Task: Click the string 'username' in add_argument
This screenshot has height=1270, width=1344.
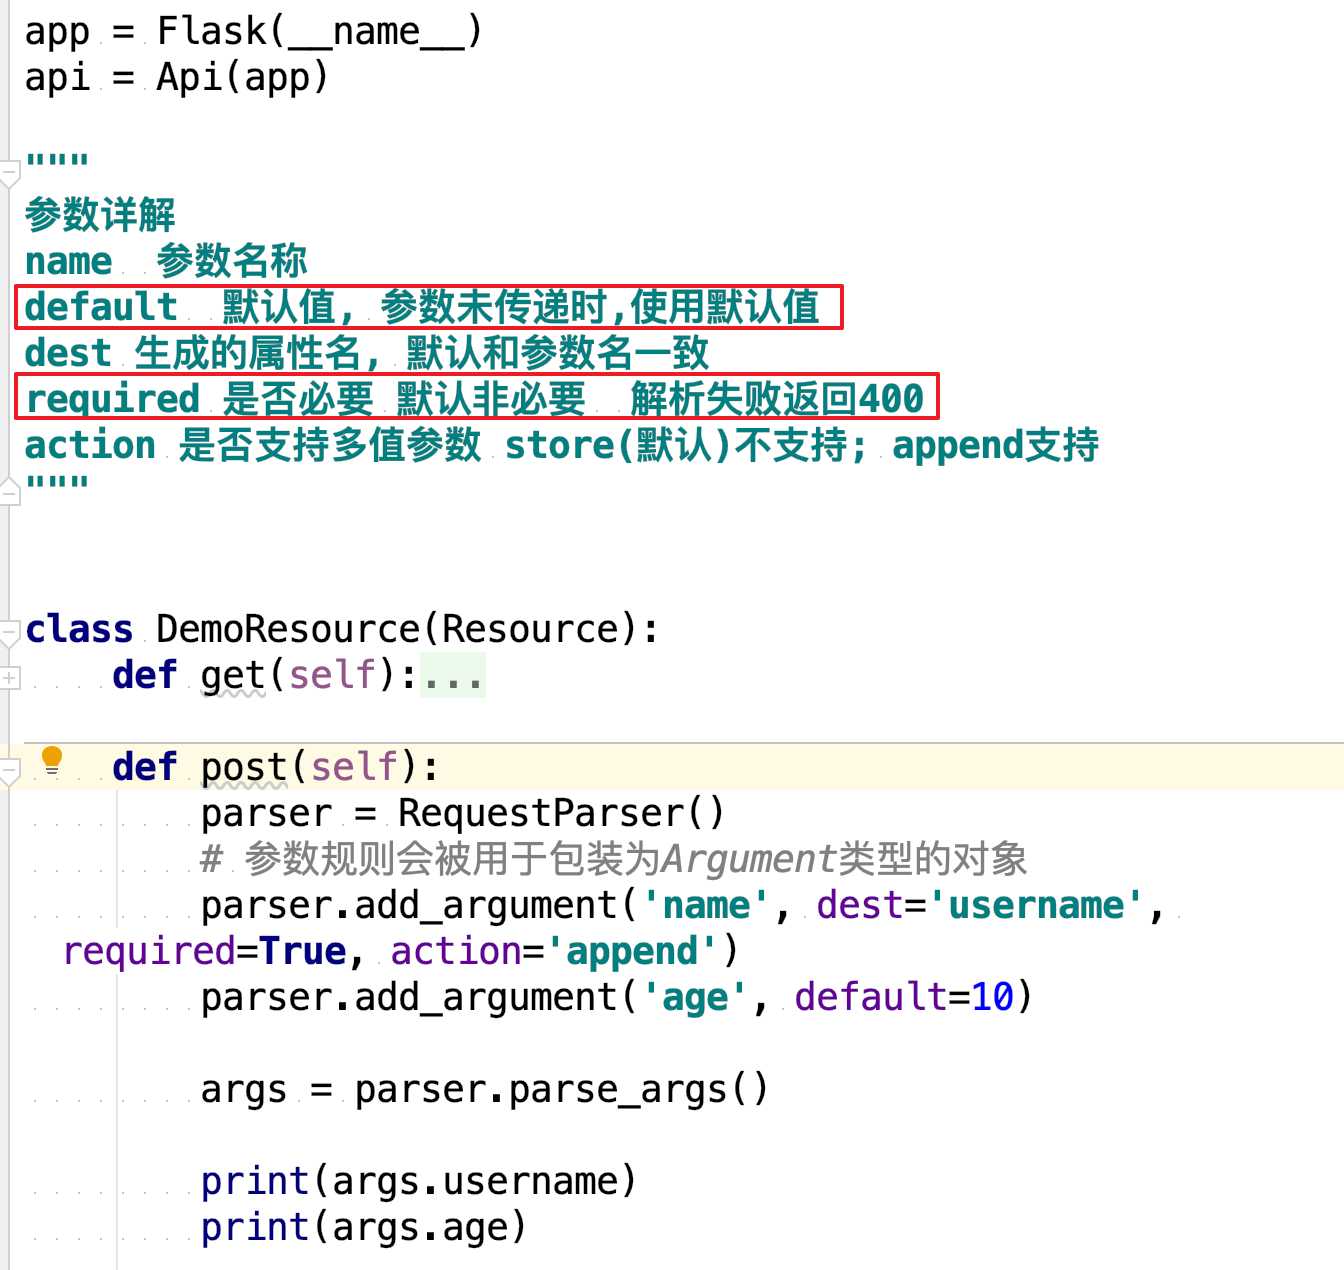Action: tap(1036, 905)
